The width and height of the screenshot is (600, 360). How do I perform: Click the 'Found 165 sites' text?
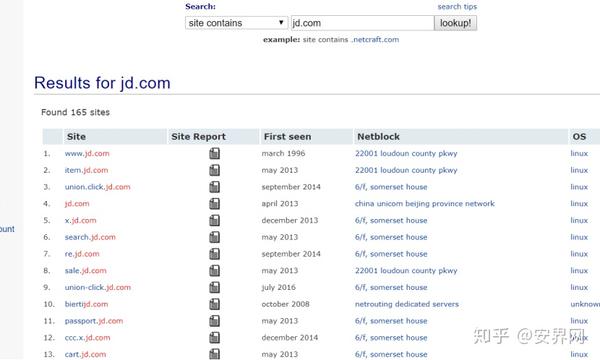pos(75,112)
